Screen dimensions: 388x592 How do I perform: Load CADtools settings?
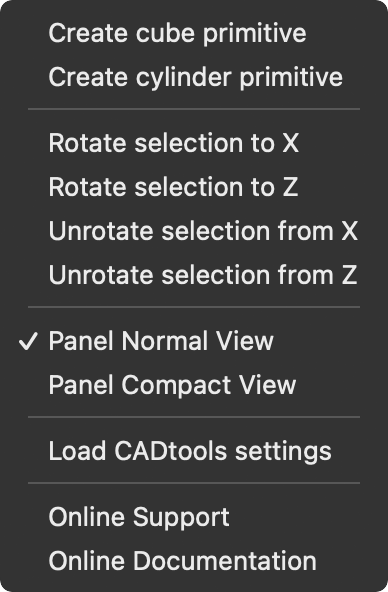tap(194, 451)
